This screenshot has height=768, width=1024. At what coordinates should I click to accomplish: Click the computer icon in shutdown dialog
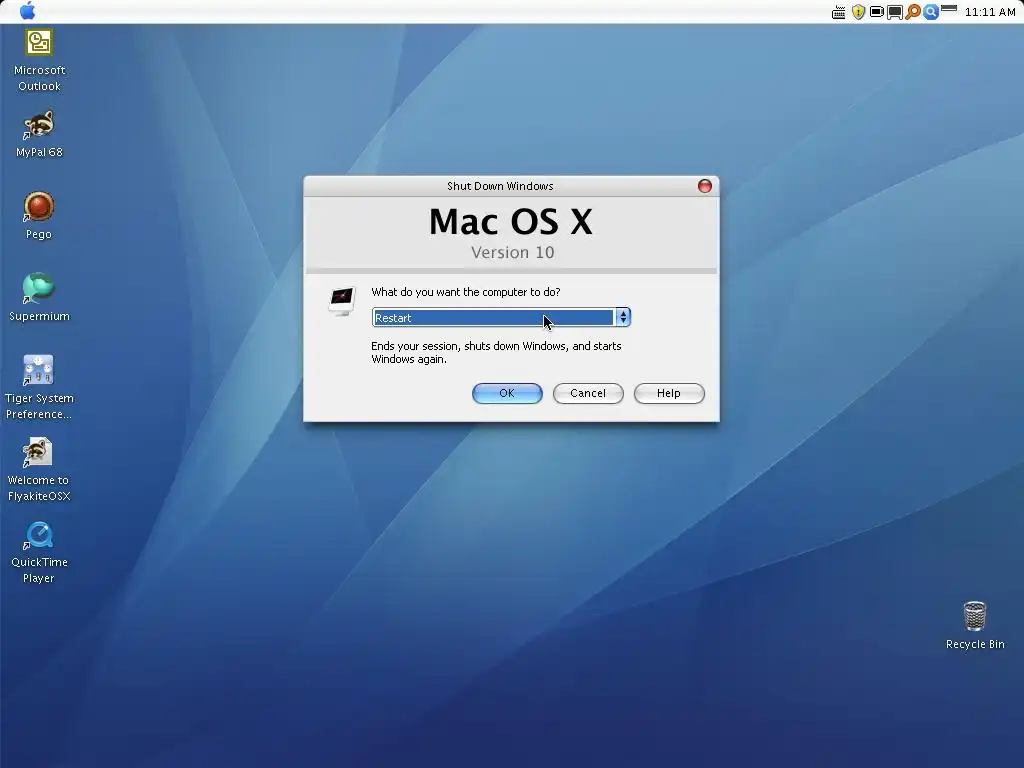tap(342, 300)
